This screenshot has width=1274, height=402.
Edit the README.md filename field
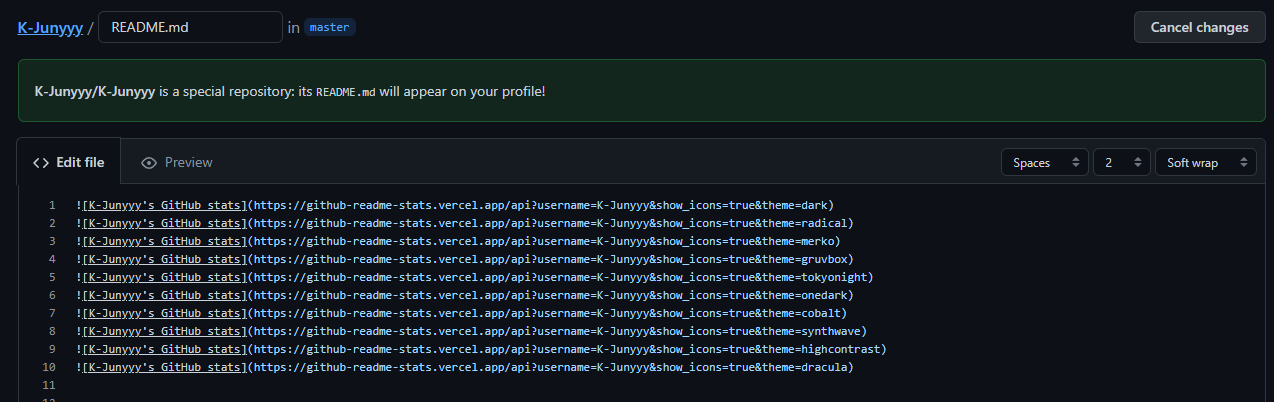click(190, 27)
